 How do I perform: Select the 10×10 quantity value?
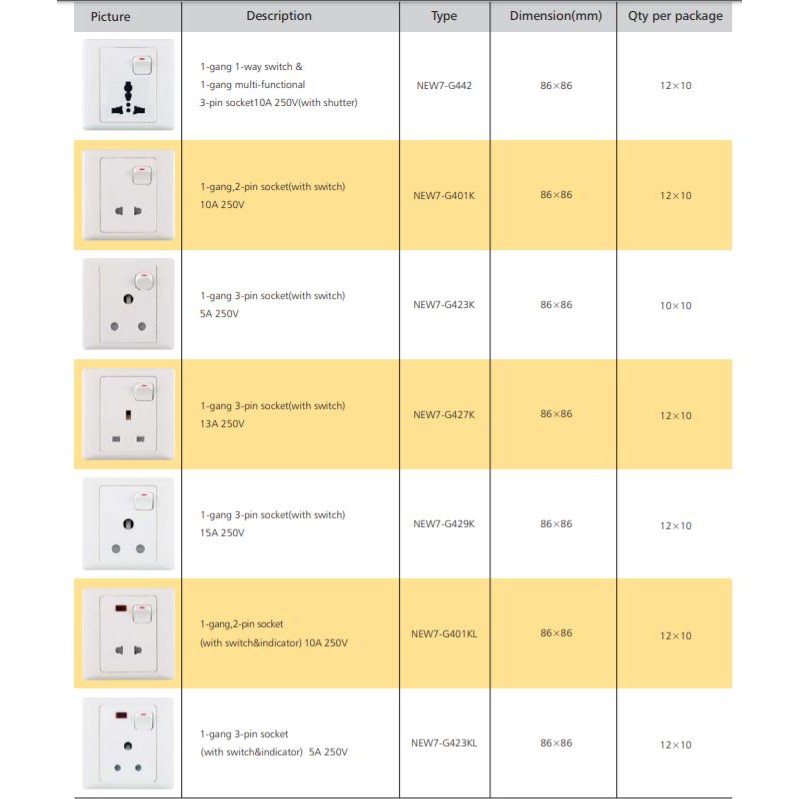click(675, 306)
